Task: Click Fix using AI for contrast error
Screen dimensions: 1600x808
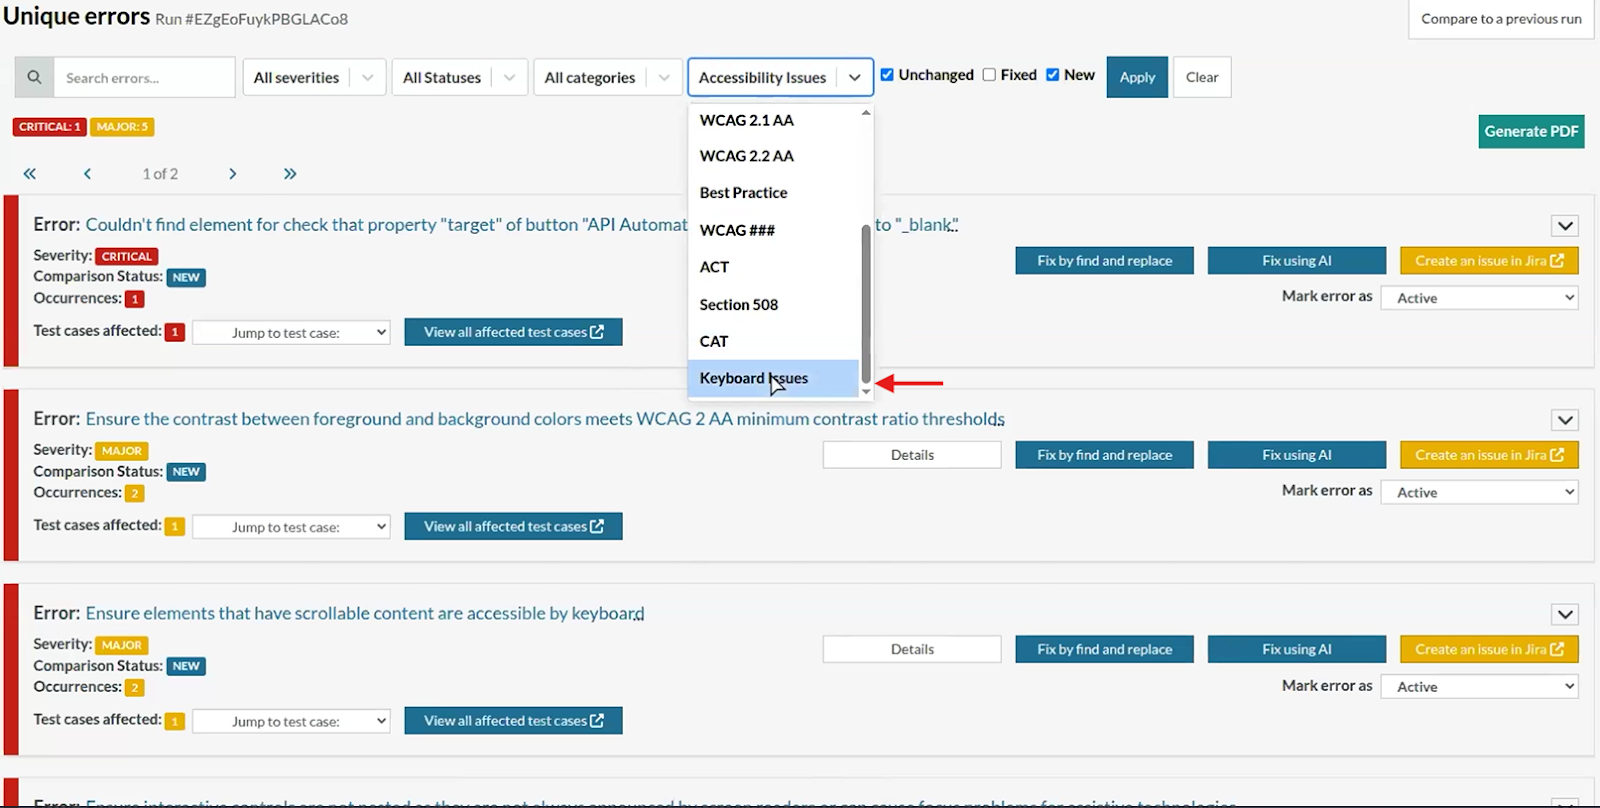Action: click(1297, 455)
